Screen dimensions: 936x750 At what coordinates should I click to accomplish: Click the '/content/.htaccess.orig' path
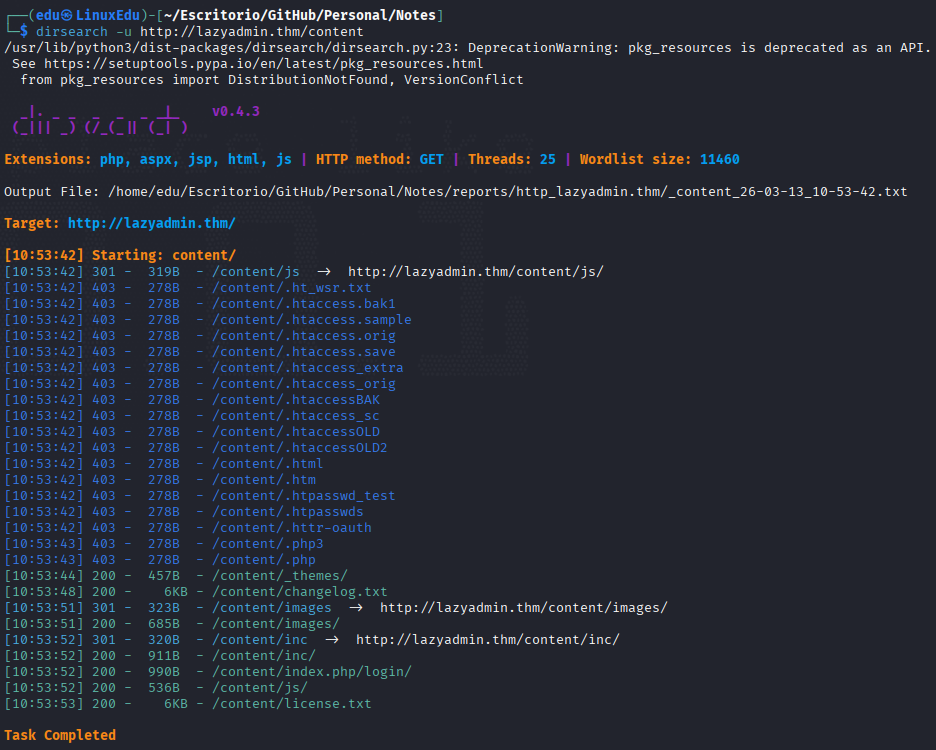pos(304,336)
